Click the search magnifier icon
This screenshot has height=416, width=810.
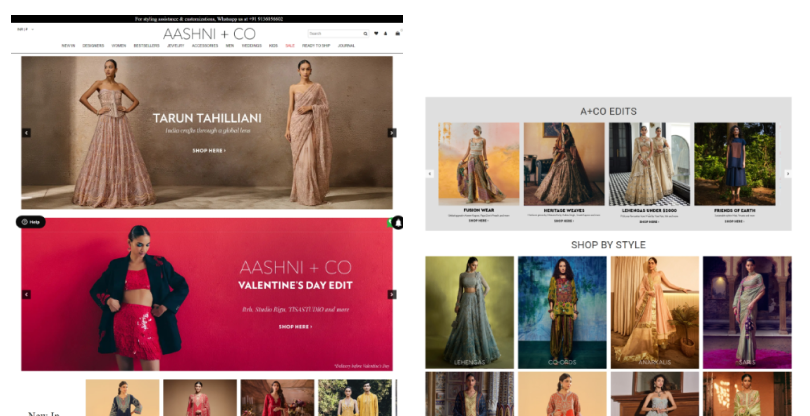365,34
